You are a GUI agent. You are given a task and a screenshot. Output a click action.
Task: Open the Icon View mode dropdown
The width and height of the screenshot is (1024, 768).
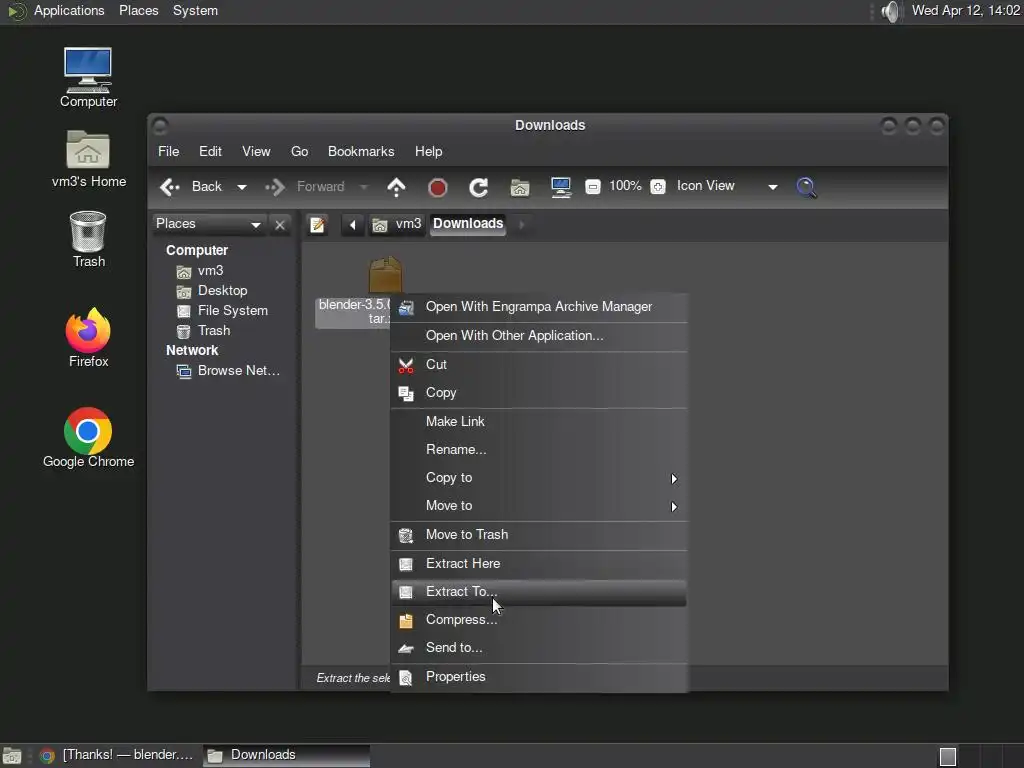(727, 187)
